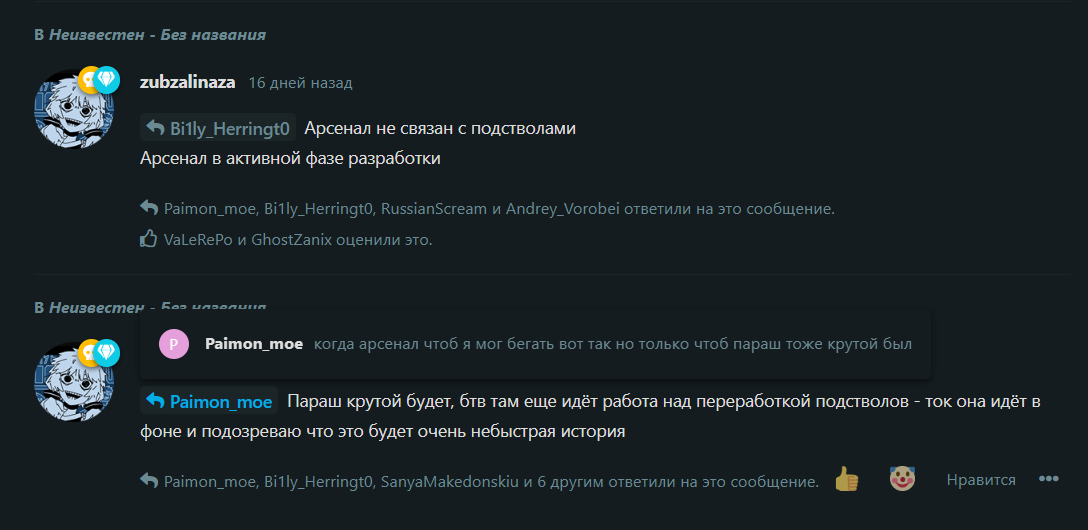Click the clown face reaction emoji
The image size is (1088, 530).
tap(902, 479)
